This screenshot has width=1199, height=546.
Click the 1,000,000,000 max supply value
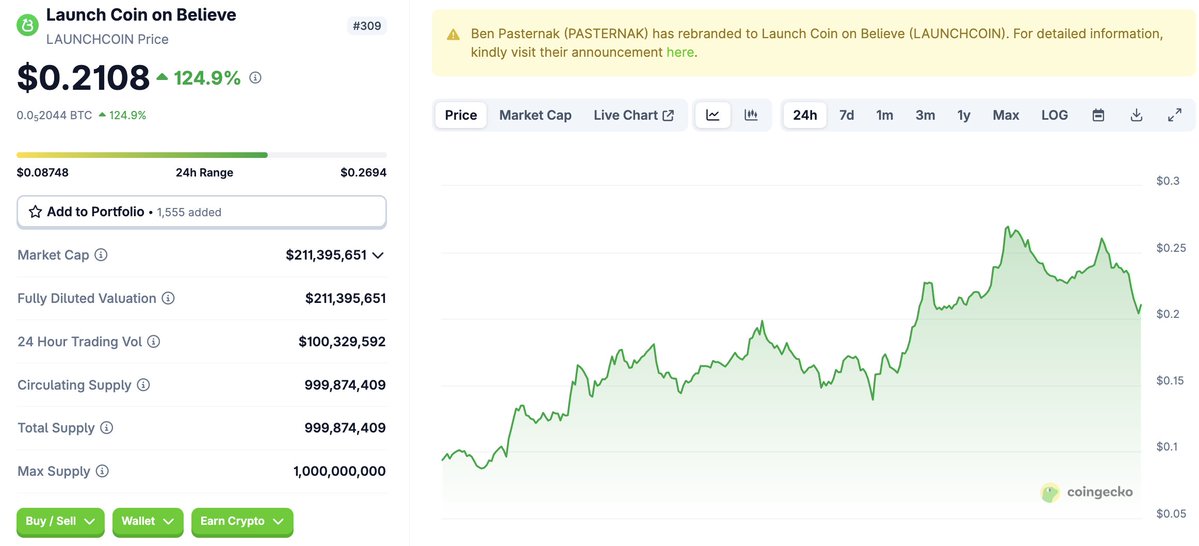(340, 472)
